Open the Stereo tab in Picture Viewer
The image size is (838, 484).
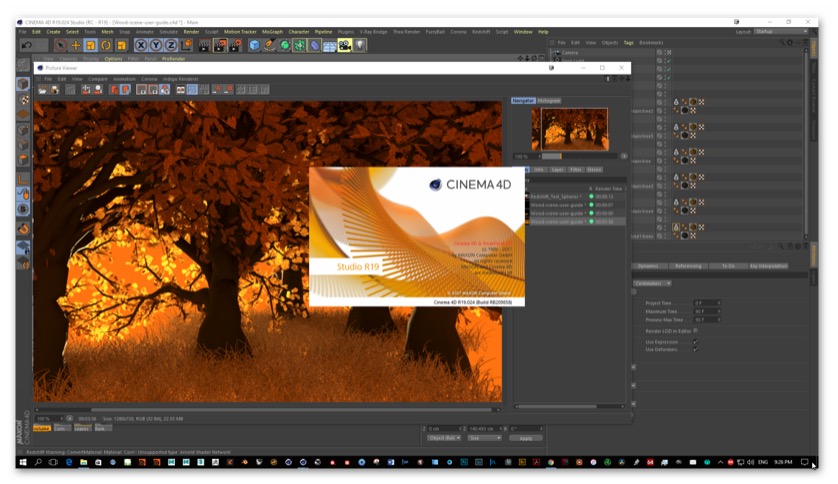coord(594,169)
